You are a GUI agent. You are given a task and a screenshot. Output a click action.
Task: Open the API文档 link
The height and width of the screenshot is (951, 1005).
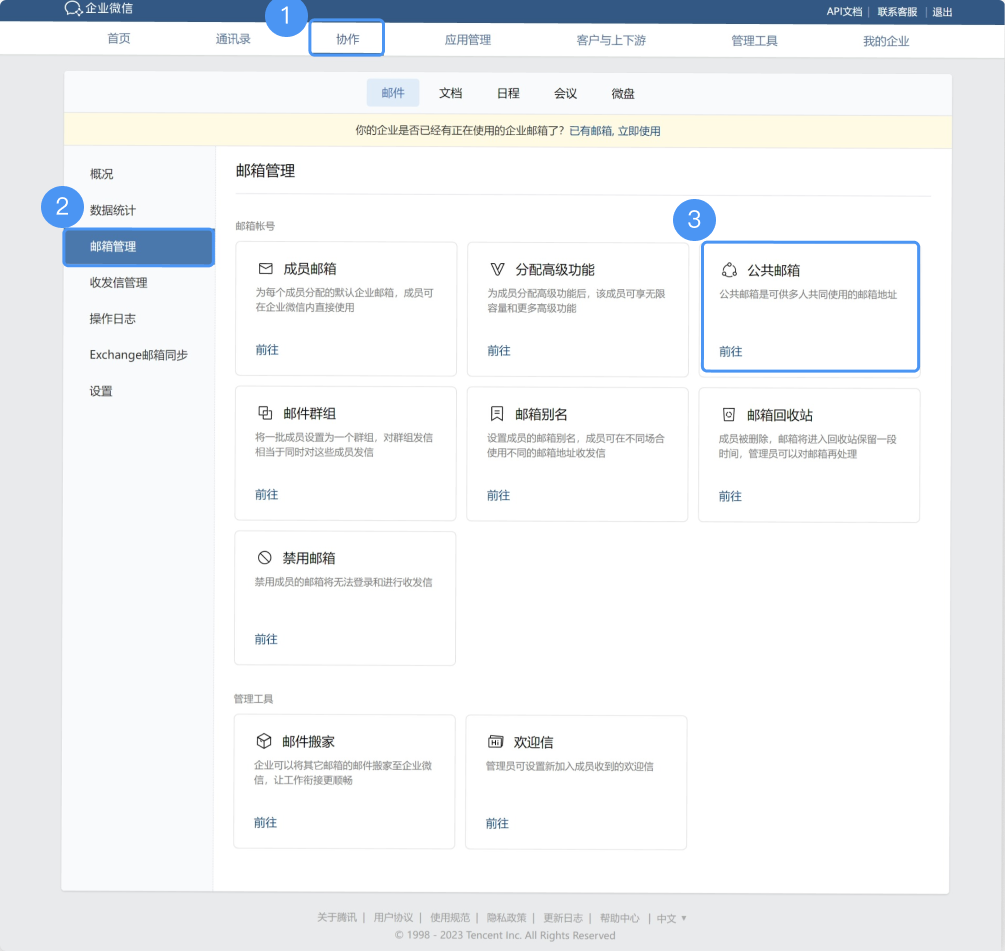[x=844, y=12]
